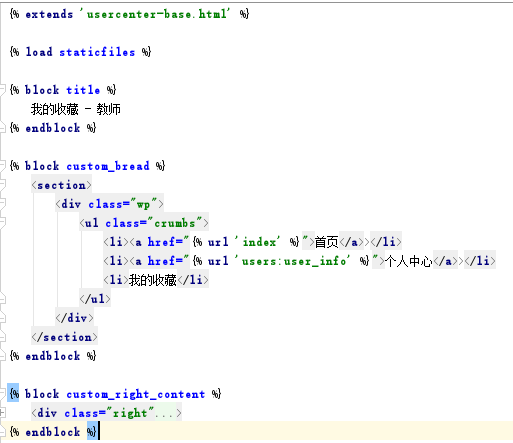Open the folded "..." ellipsis placeholder
This screenshot has width=513, height=443.
click(x=165, y=414)
